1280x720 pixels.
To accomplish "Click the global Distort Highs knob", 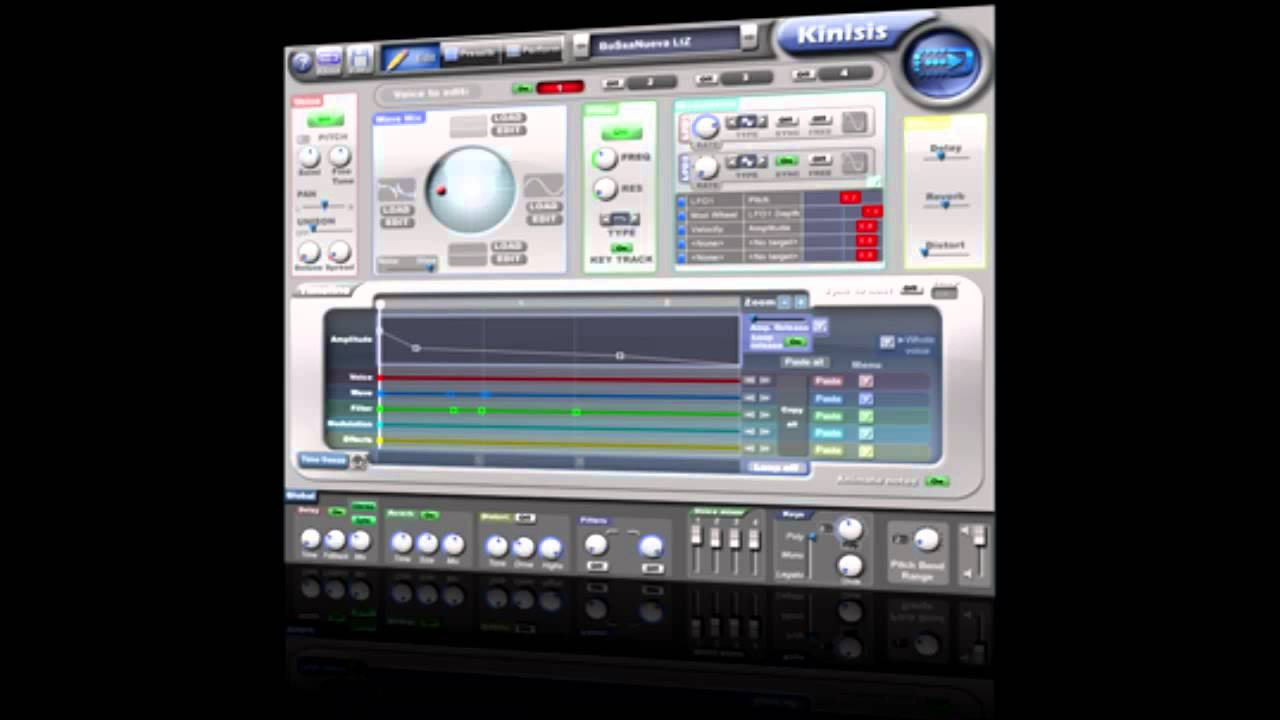I will click(x=551, y=547).
